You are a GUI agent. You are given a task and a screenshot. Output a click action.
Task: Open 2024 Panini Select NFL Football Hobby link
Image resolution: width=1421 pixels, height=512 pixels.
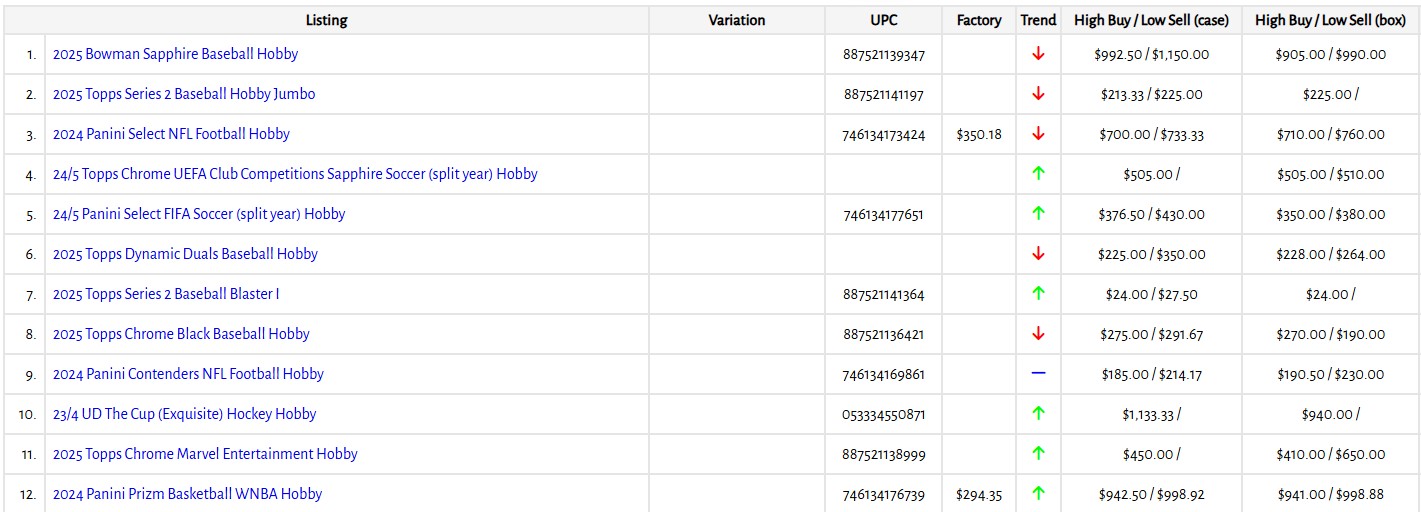coord(171,134)
